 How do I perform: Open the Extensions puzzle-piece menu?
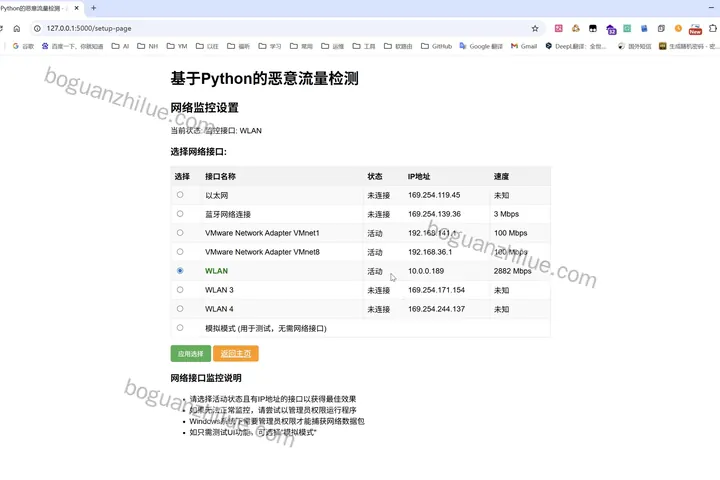point(713,28)
